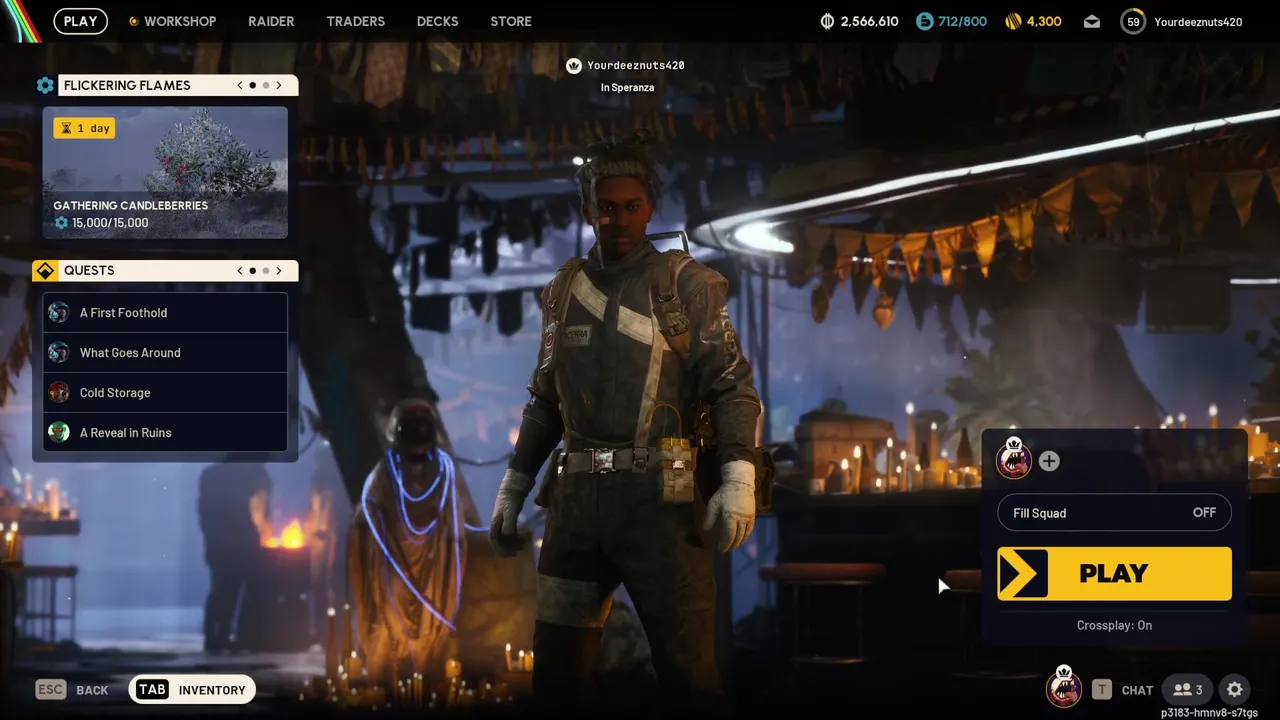
Task: Go to previous Quests page arrow
Action: click(x=240, y=270)
